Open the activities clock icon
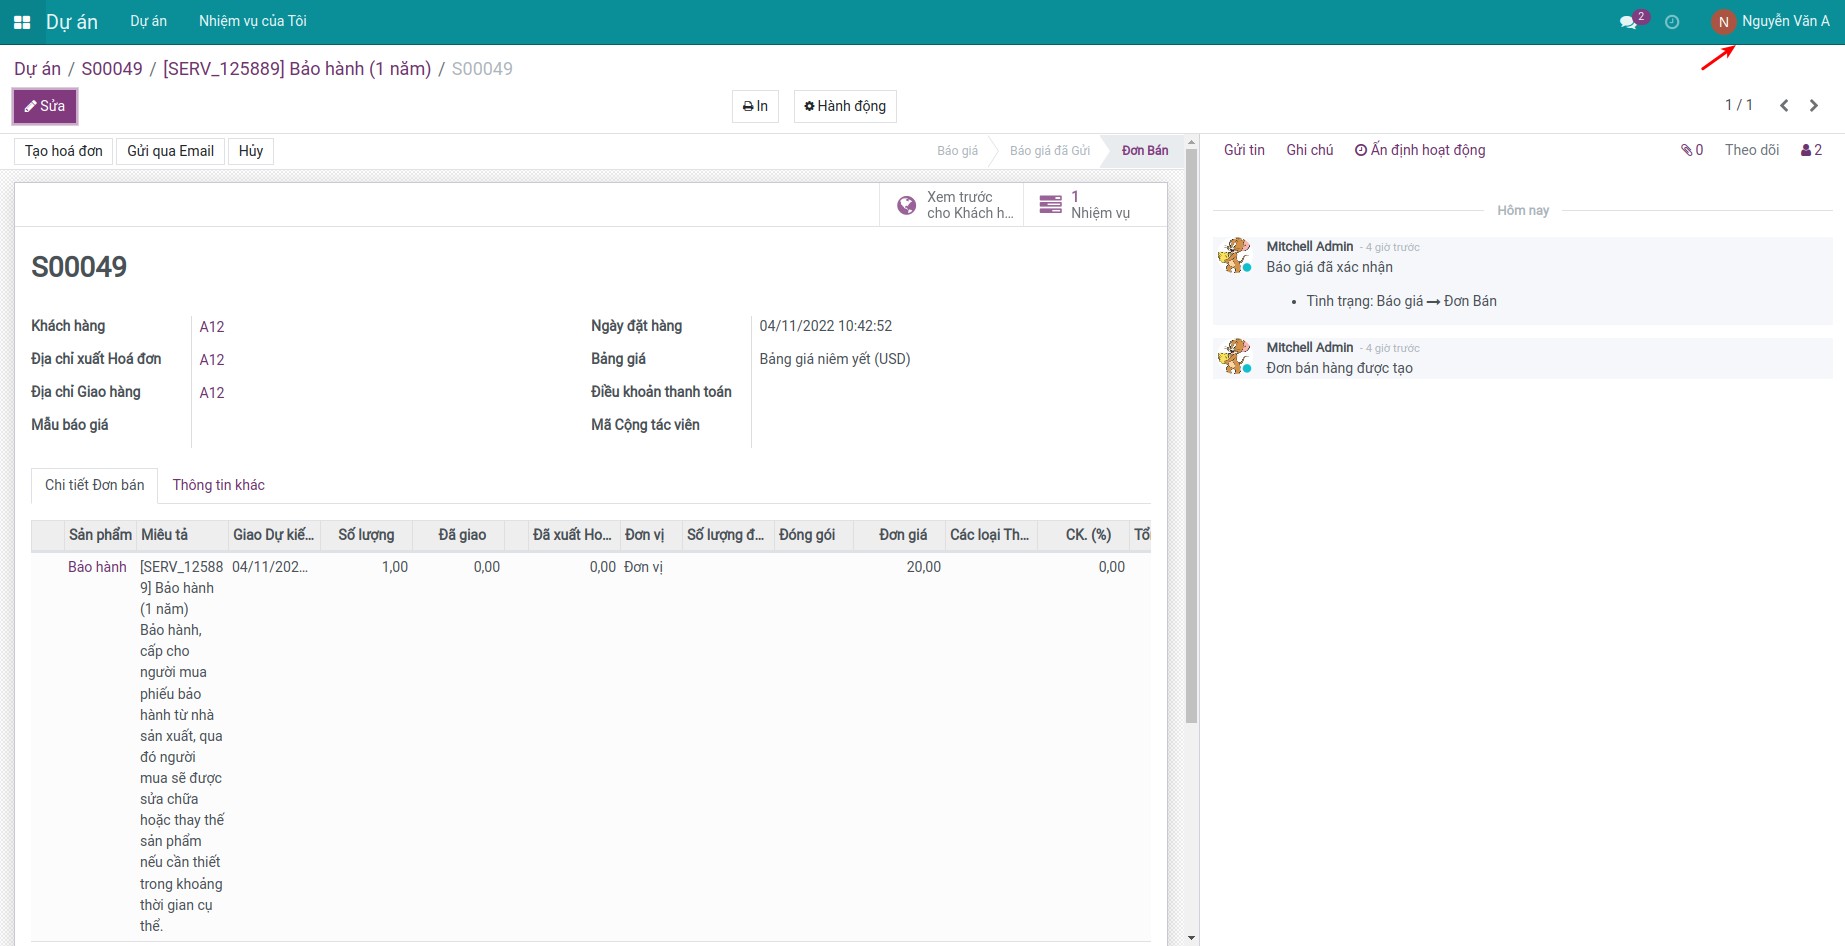This screenshot has height=946, width=1845. point(1672,22)
